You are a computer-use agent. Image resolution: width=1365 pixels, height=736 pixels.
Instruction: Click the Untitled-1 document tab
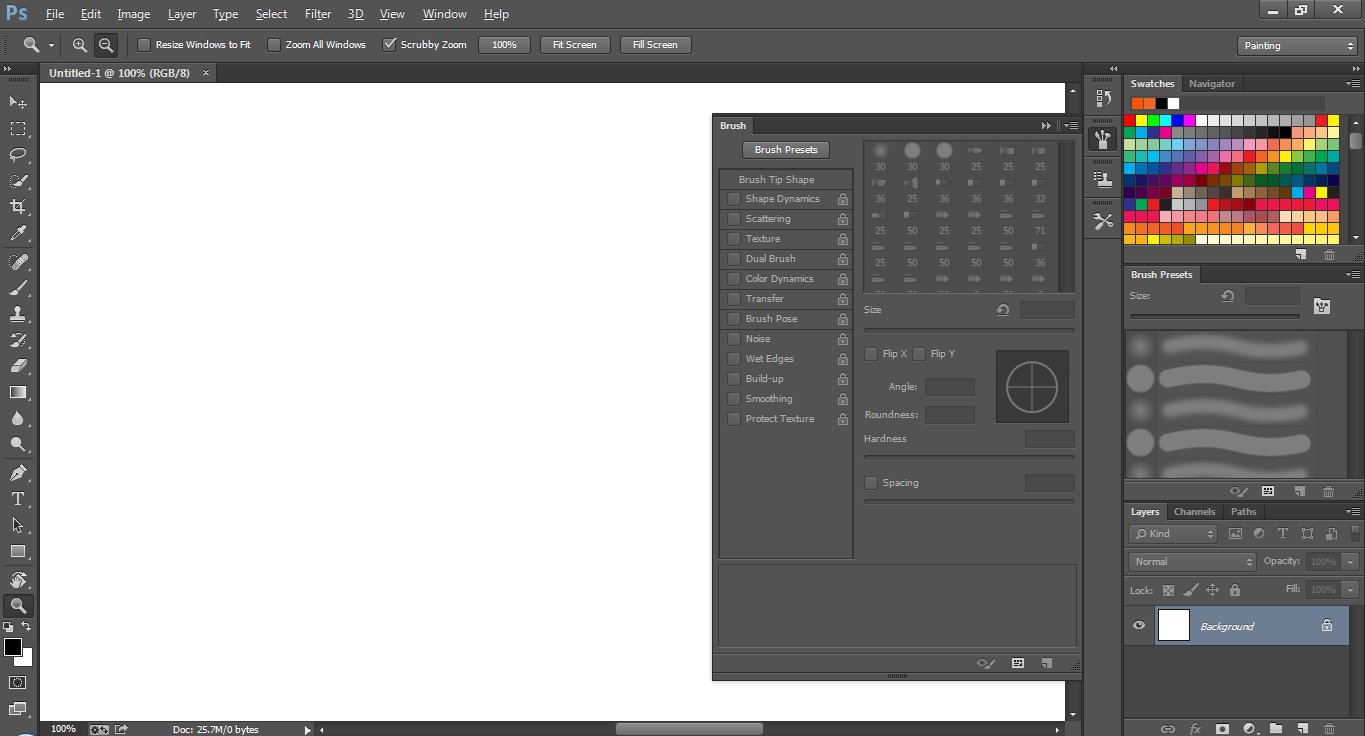(x=119, y=73)
